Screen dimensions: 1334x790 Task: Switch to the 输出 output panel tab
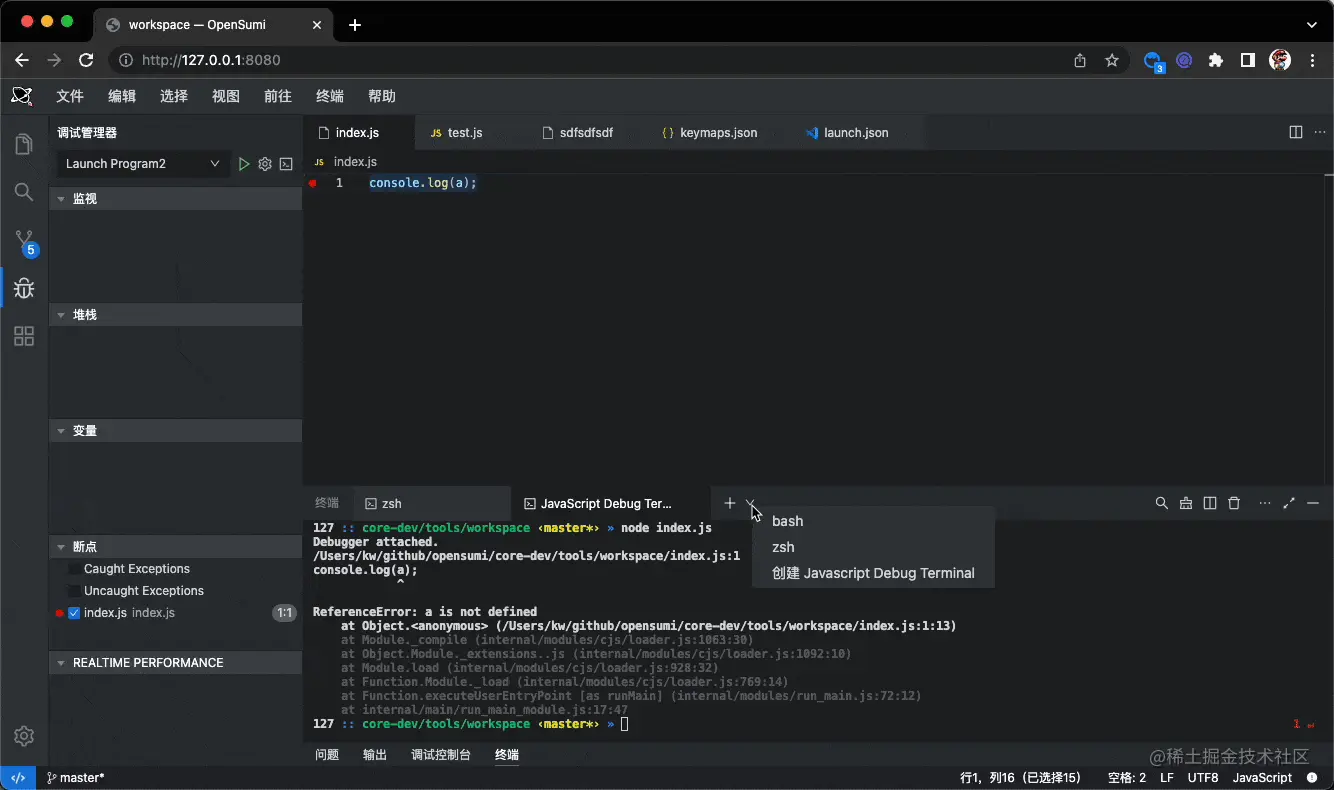pos(375,755)
